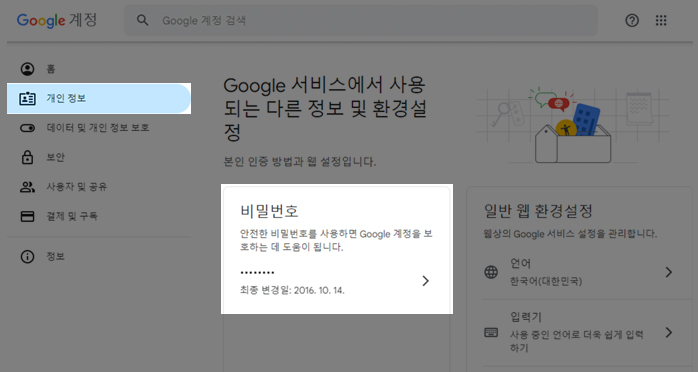
Task: Open 데이터 및 개인 정보 보호 section
Action: (99, 128)
